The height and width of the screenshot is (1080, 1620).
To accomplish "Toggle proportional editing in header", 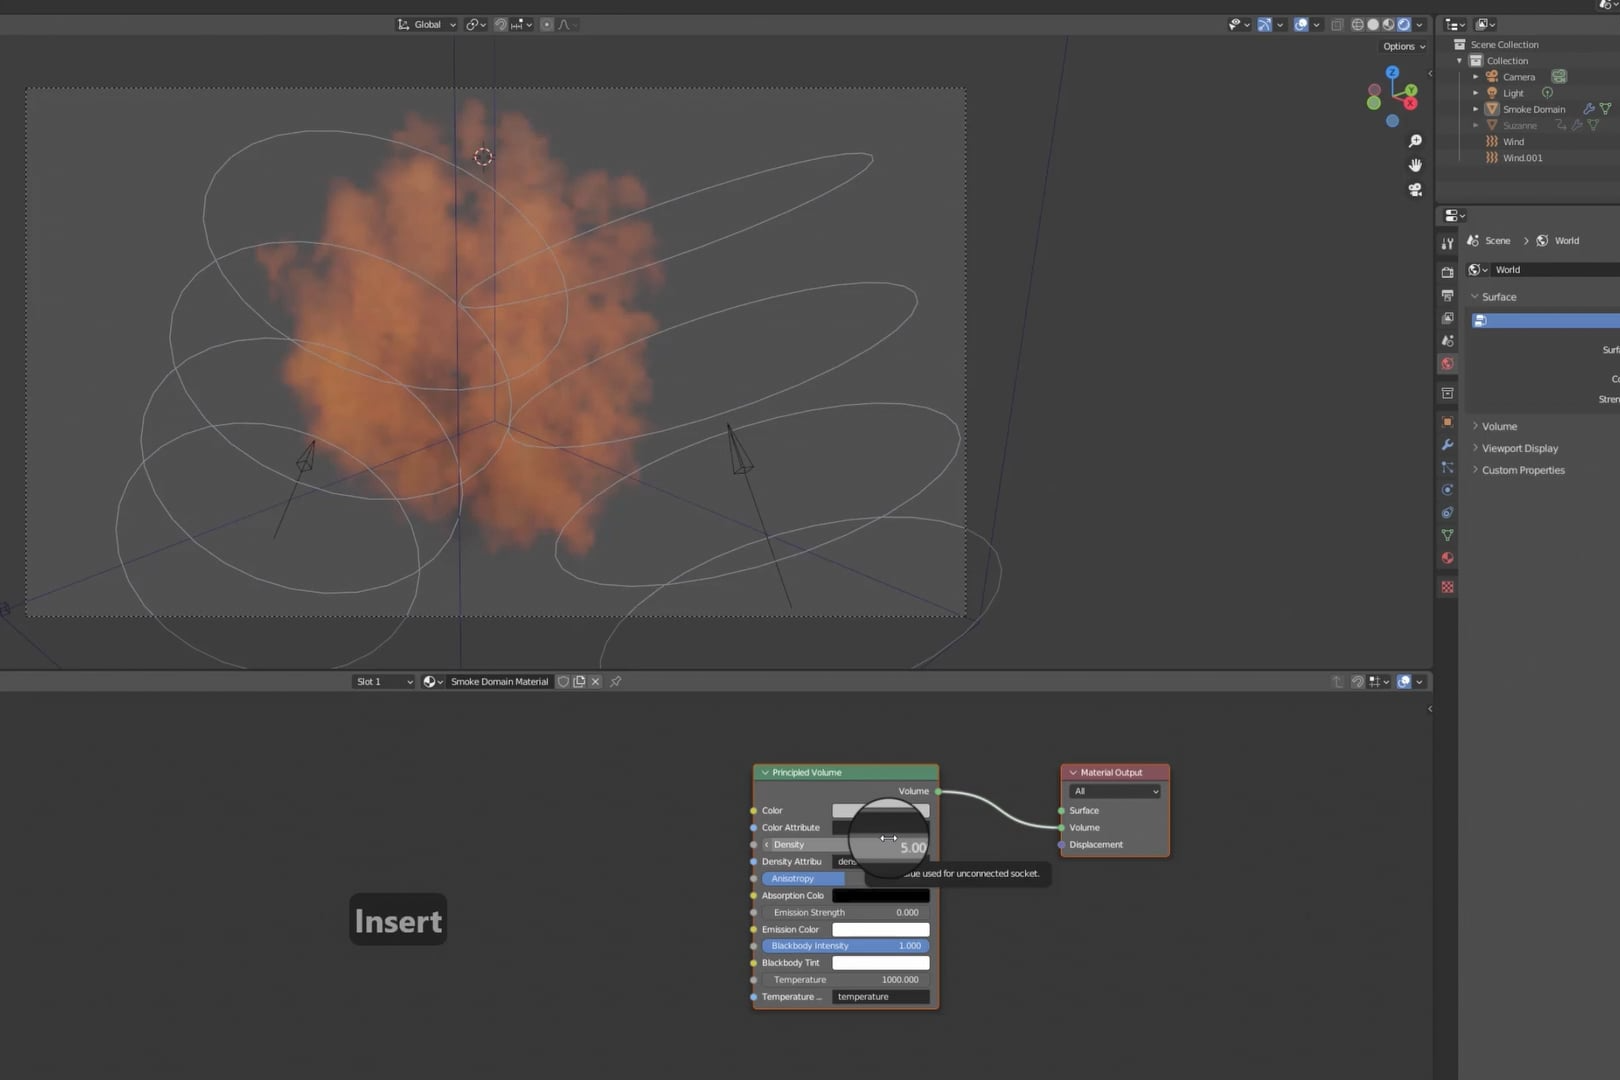I will coord(547,25).
